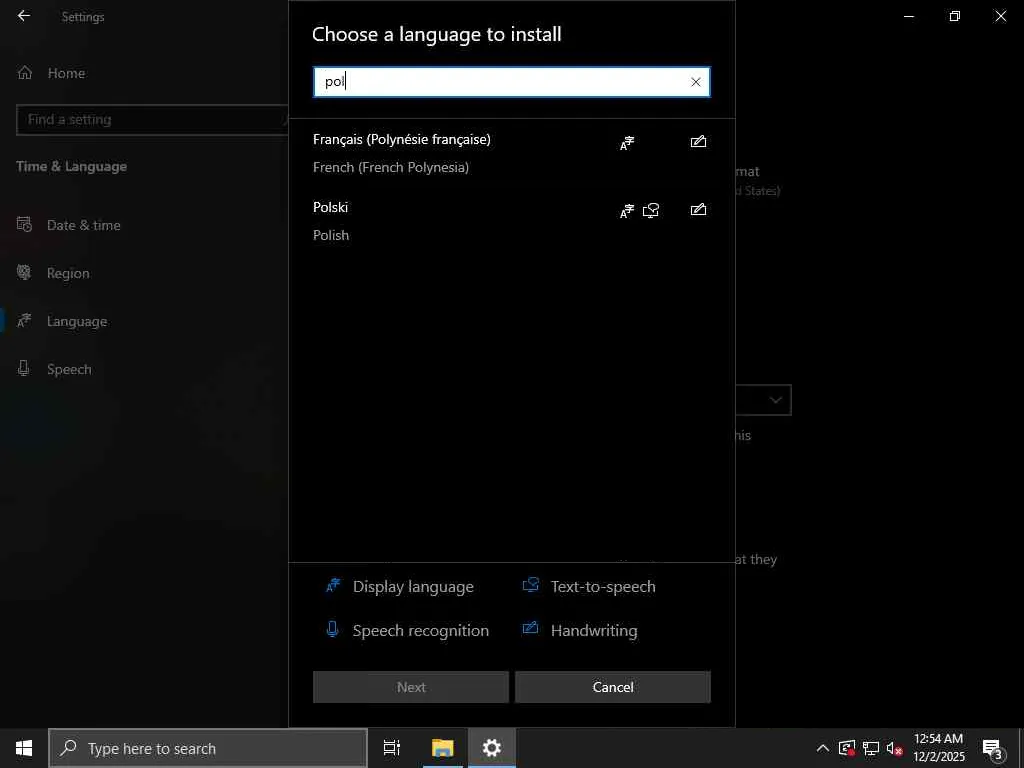1024x768 pixels.
Task: Show hidden system tray icons
Action: (x=823, y=748)
